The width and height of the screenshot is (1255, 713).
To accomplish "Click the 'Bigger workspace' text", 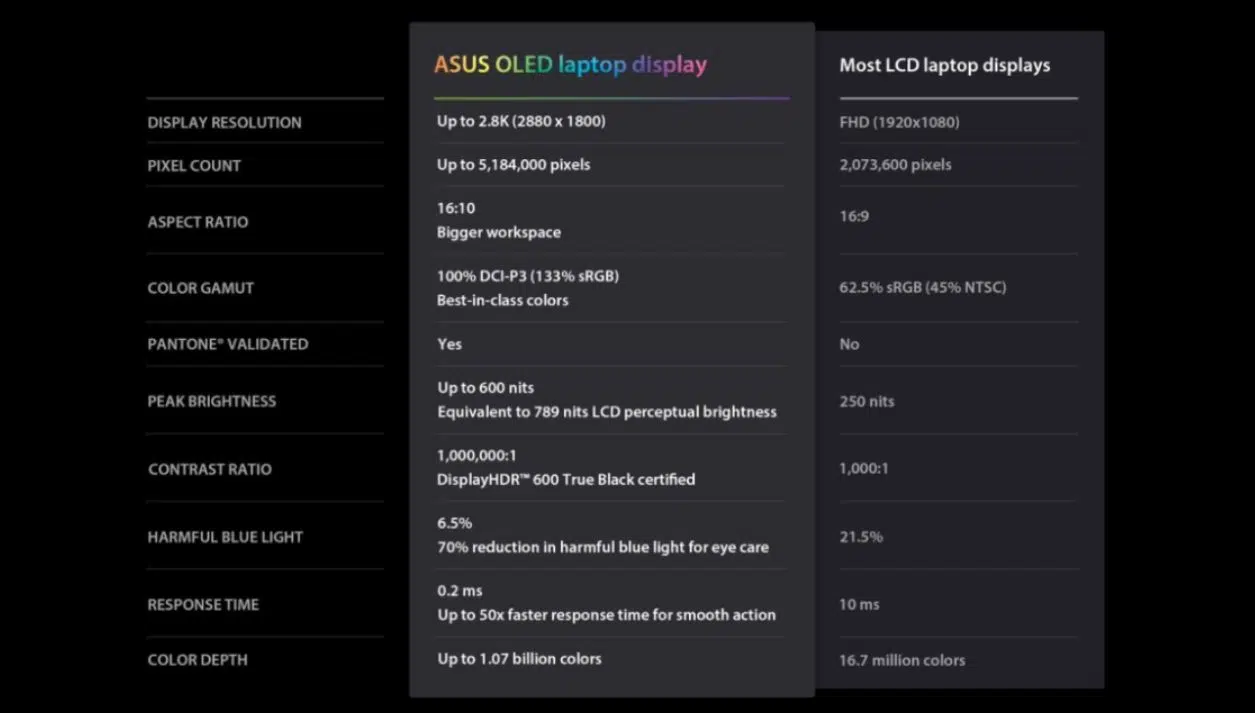I will pos(499,232).
